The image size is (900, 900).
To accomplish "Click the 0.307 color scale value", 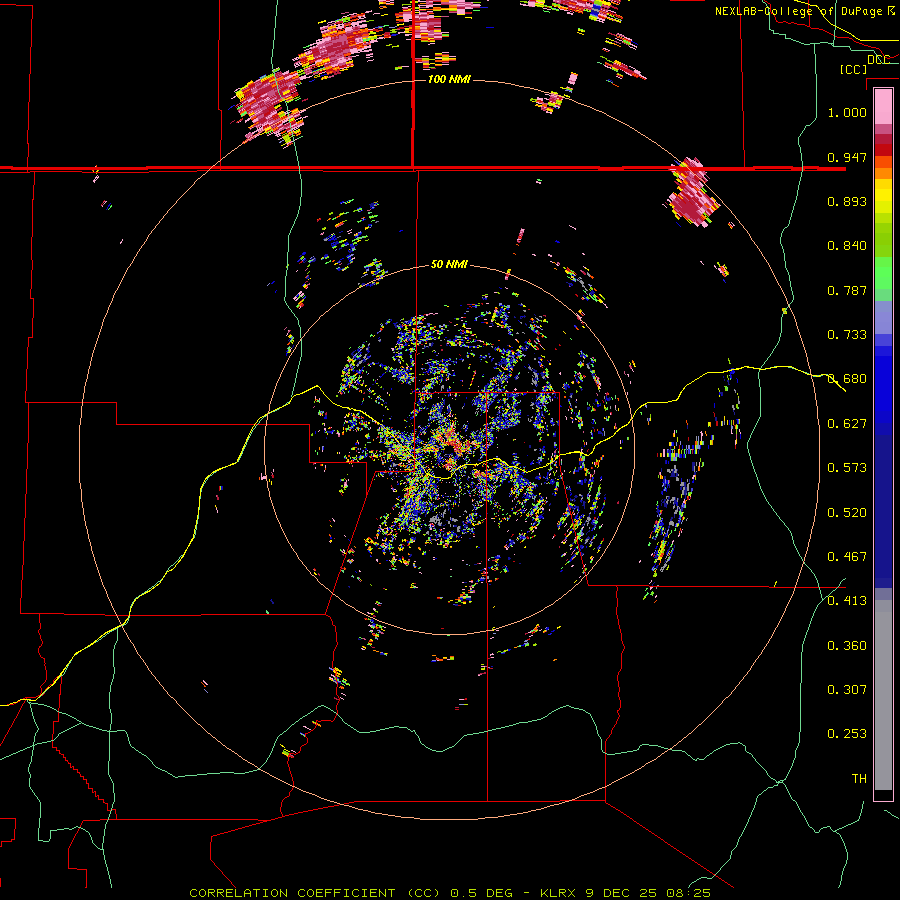I will [847, 690].
